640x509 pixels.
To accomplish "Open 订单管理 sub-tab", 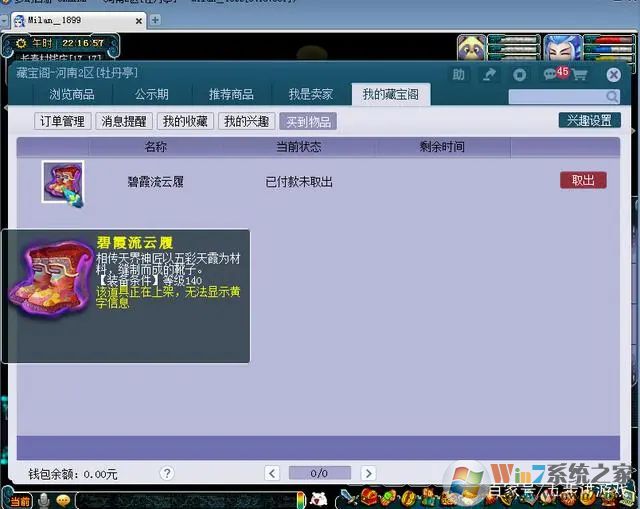I will tap(62, 121).
